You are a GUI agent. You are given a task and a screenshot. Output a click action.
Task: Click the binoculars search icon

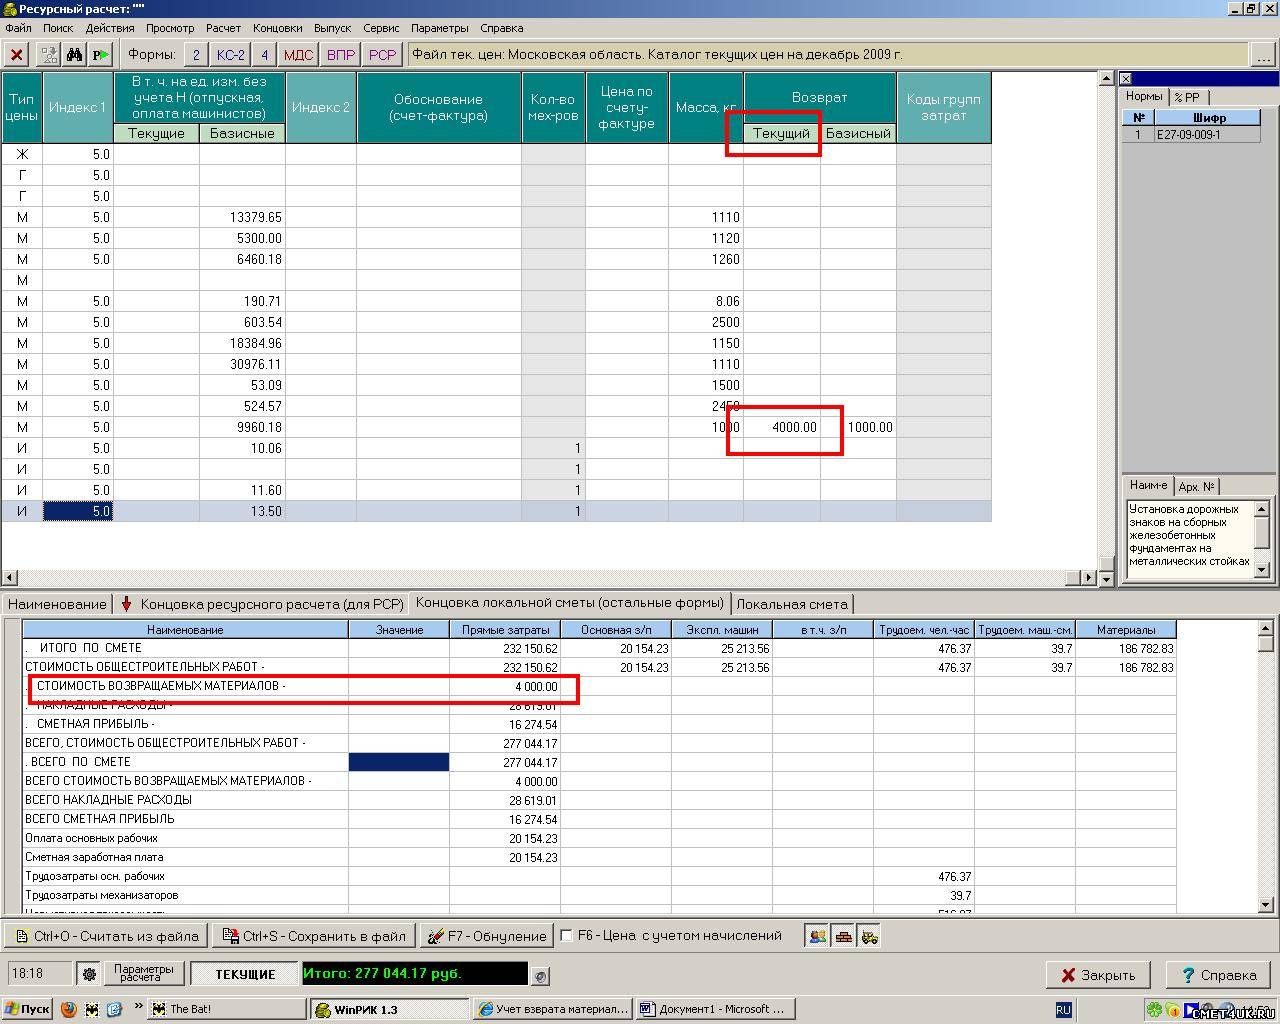click(75, 55)
